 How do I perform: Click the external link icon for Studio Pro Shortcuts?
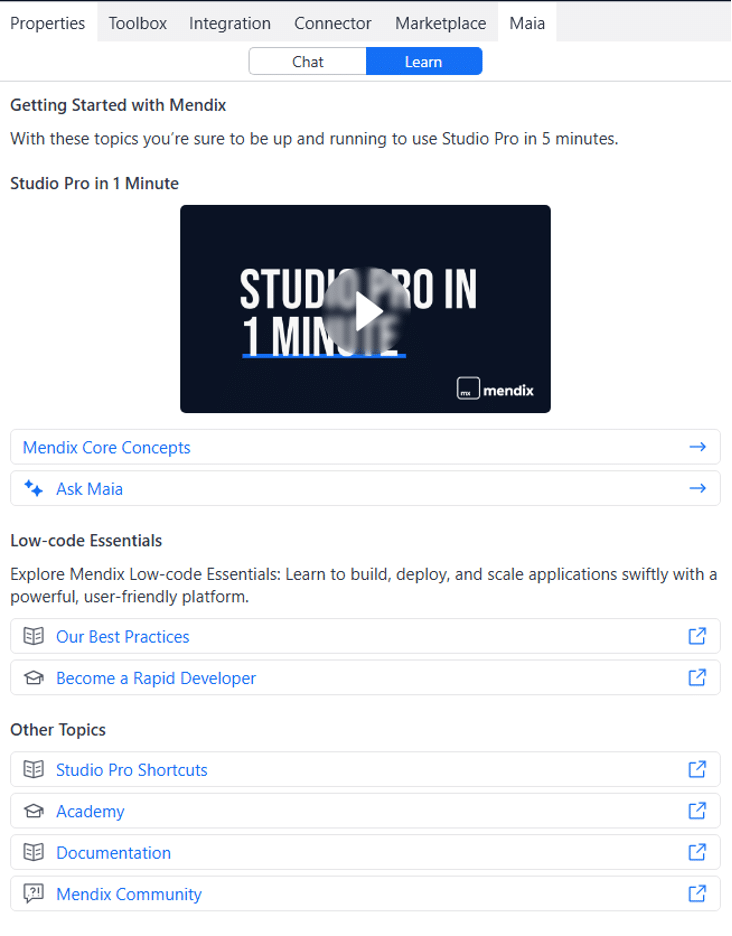(698, 769)
